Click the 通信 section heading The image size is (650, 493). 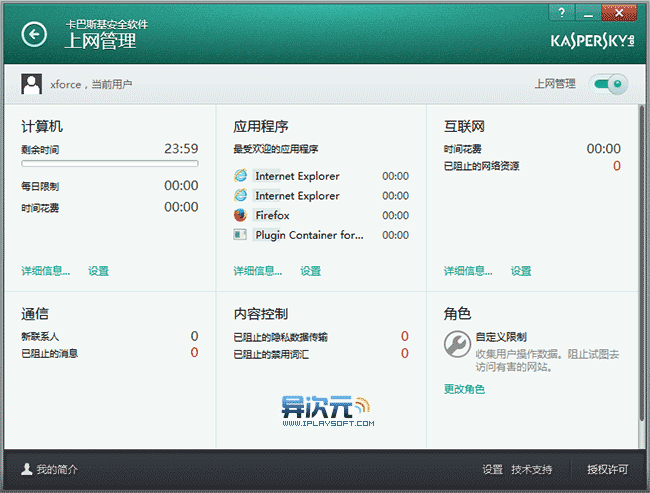pyautogui.click(x=35, y=314)
